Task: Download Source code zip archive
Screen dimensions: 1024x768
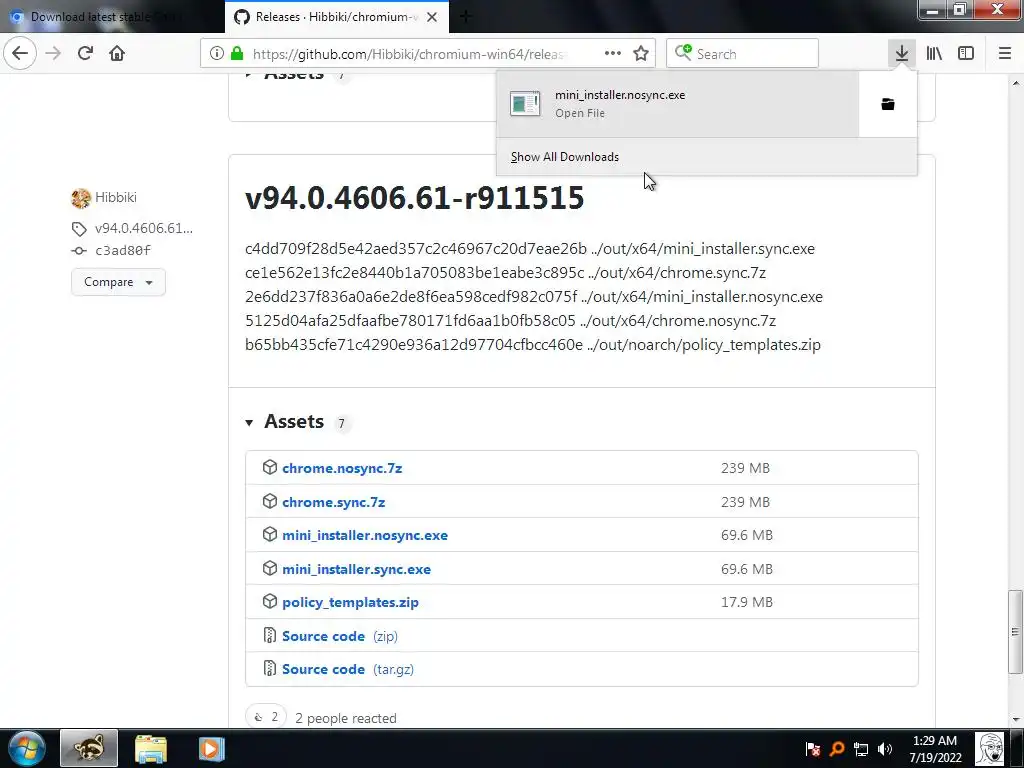Action: coord(340,636)
